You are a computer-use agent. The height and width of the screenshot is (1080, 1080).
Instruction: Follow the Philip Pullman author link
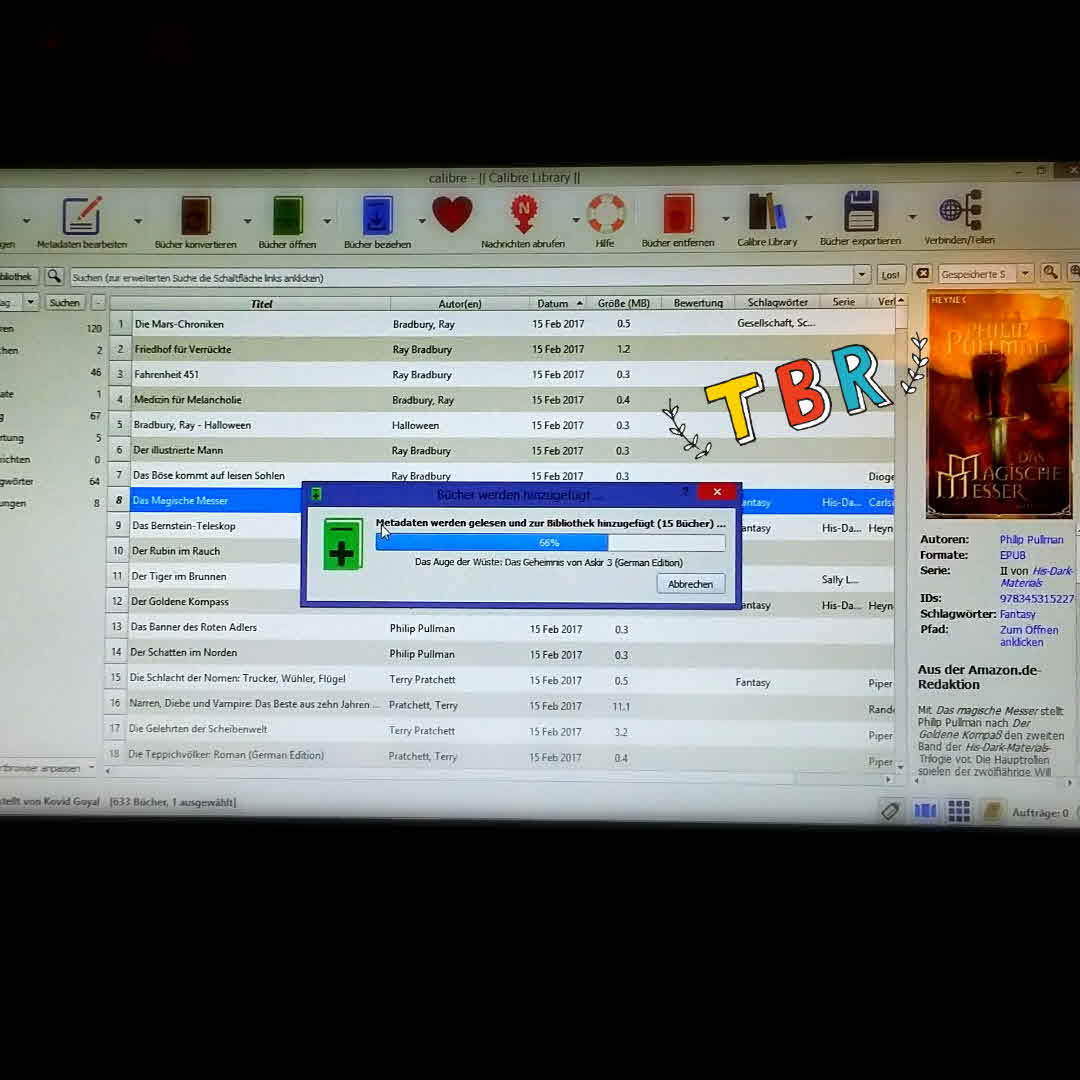(1031, 540)
